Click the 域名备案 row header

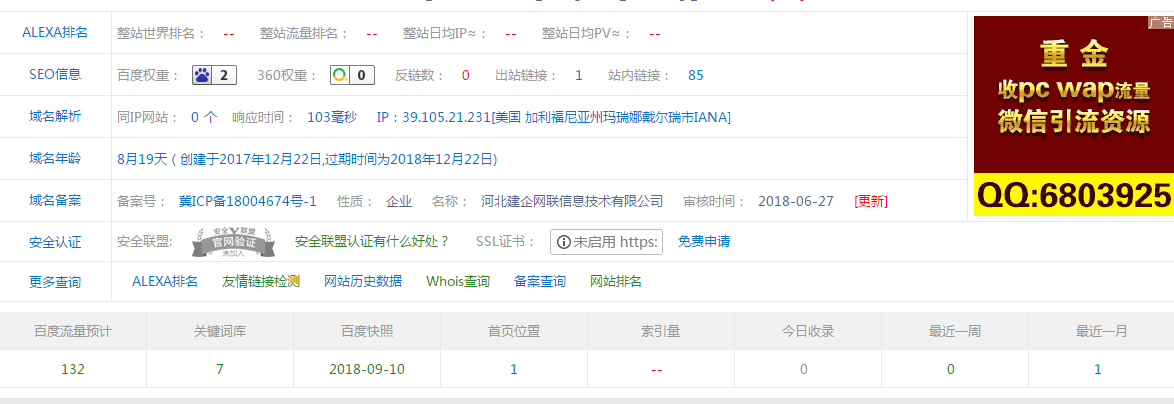tap(55, 200)
